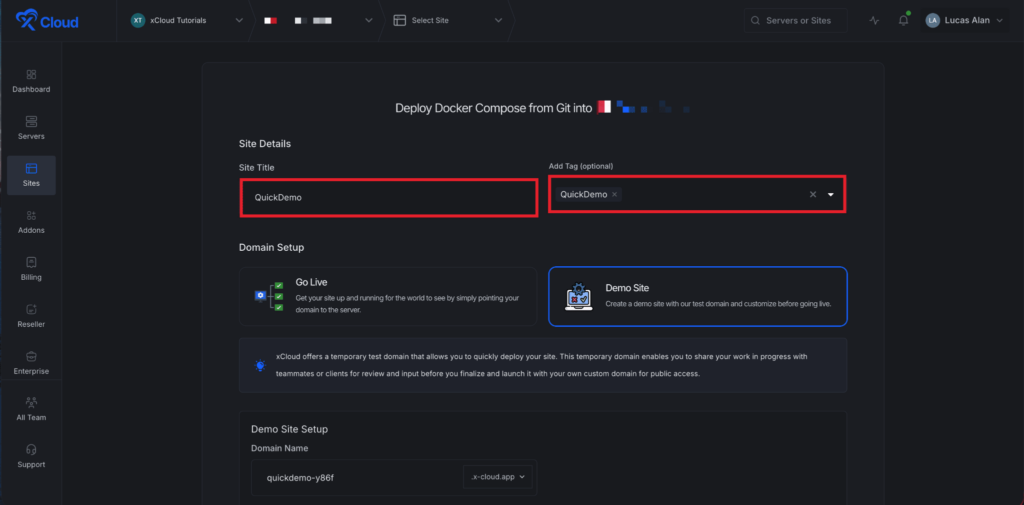Image resolution: width=1024 pixels, height=505 pixels.
Task: Go to Servers in sidebar
Action: click(31, 127)
